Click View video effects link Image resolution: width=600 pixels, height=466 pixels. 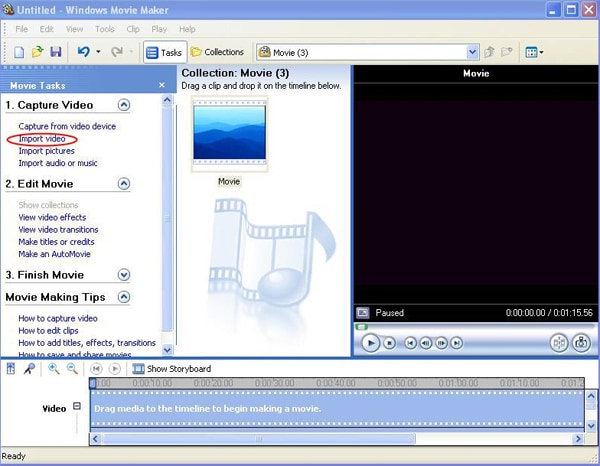click(x=52, y=217)
